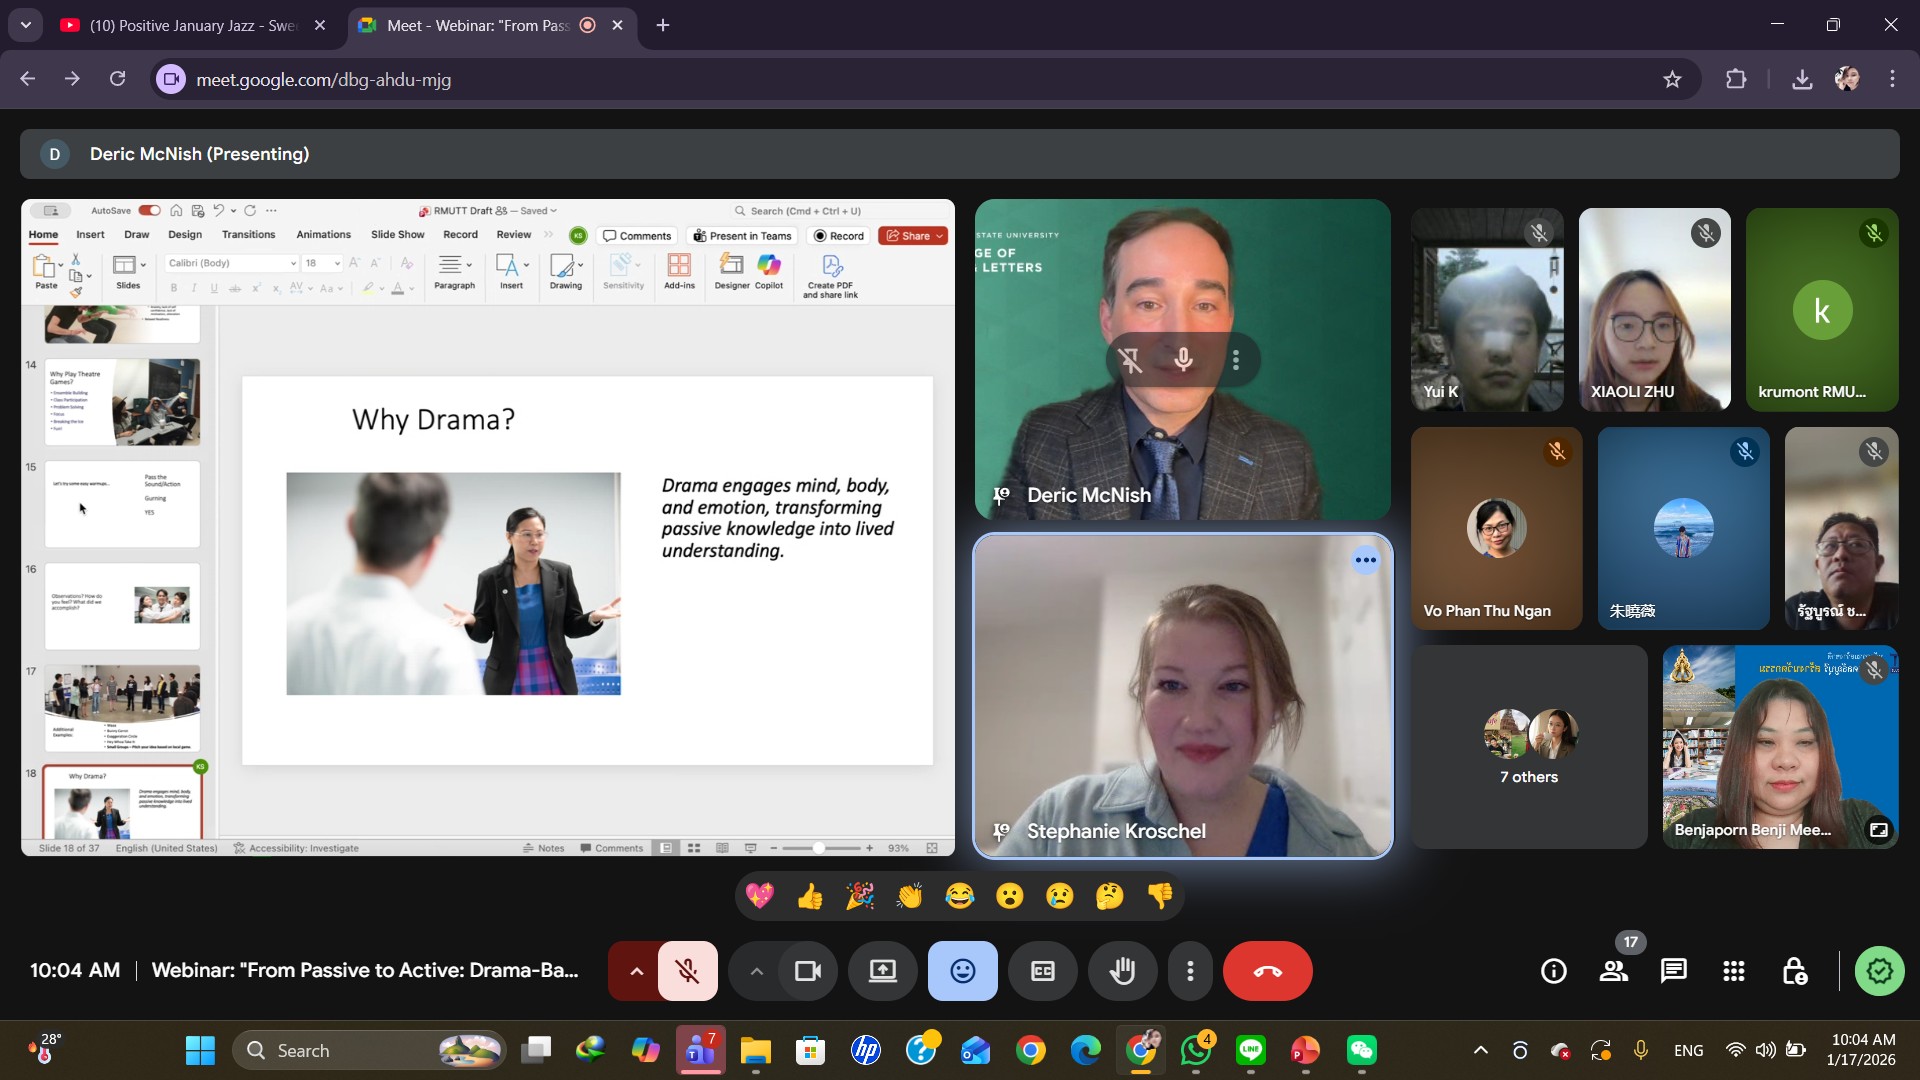Click the meet.google.com address bar
The height and width of the screenshot is (1080, 1920).
click(x=323, y=79)
